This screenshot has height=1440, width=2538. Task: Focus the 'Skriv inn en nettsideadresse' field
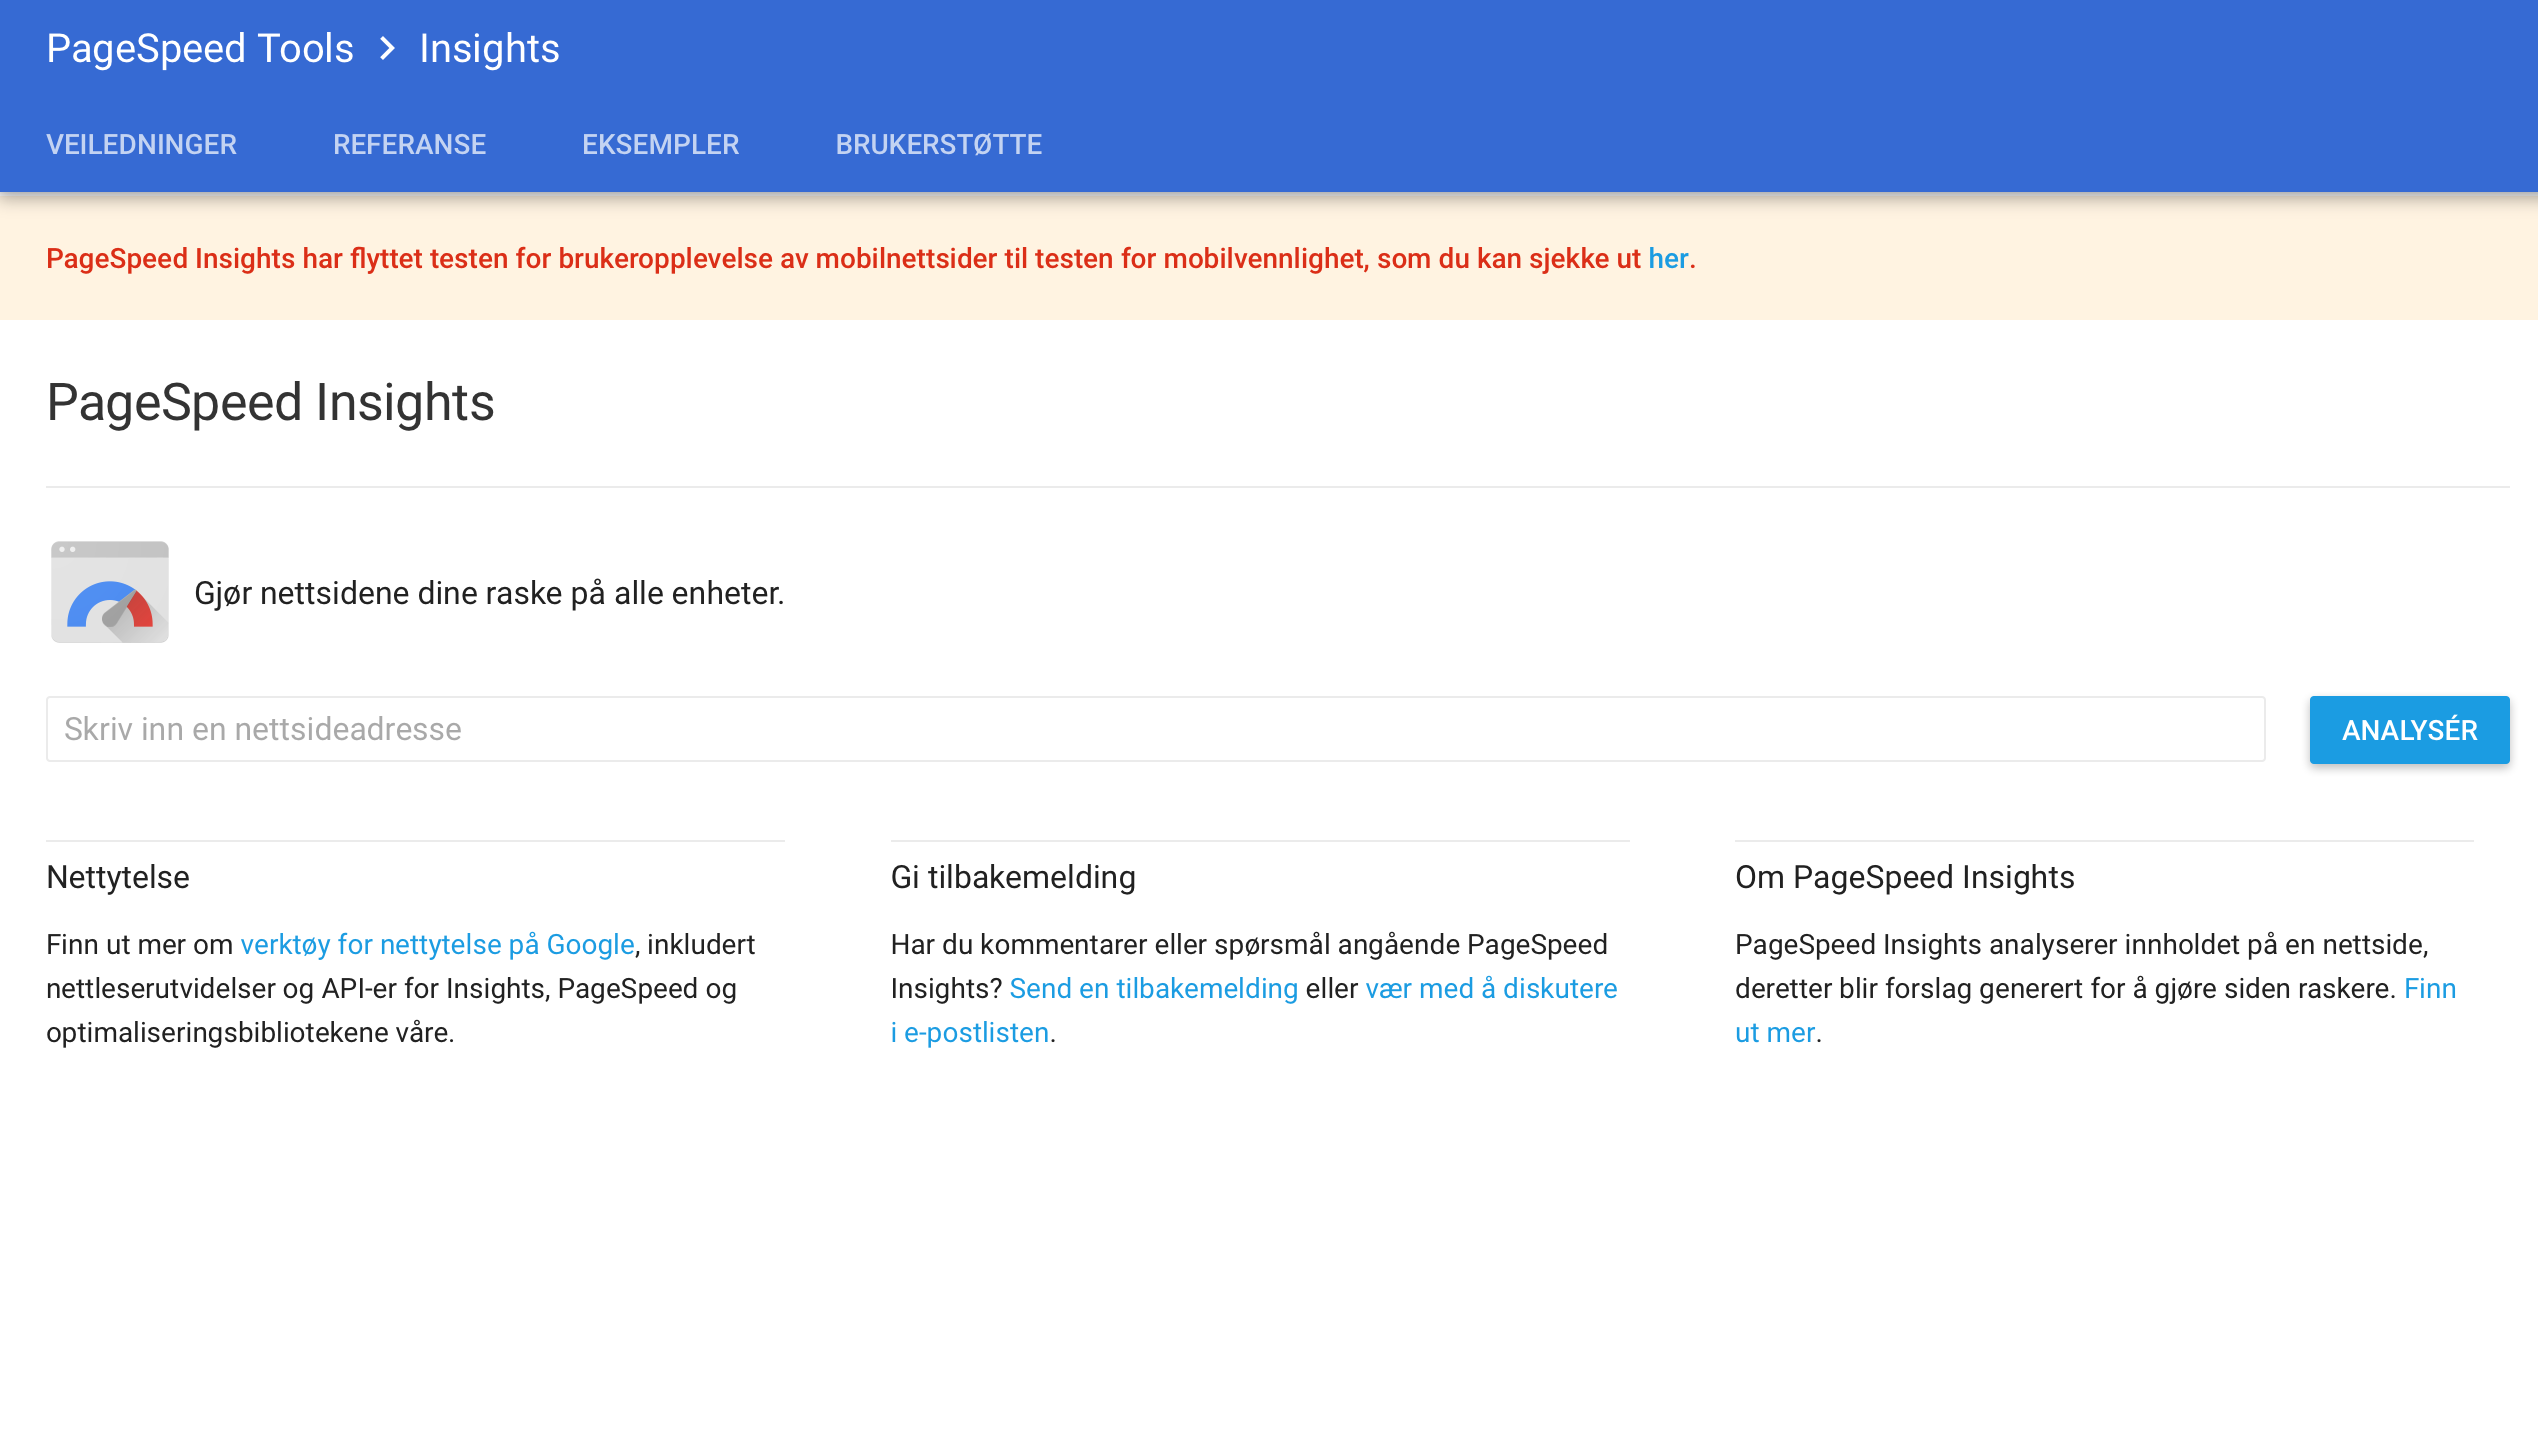1155,729
